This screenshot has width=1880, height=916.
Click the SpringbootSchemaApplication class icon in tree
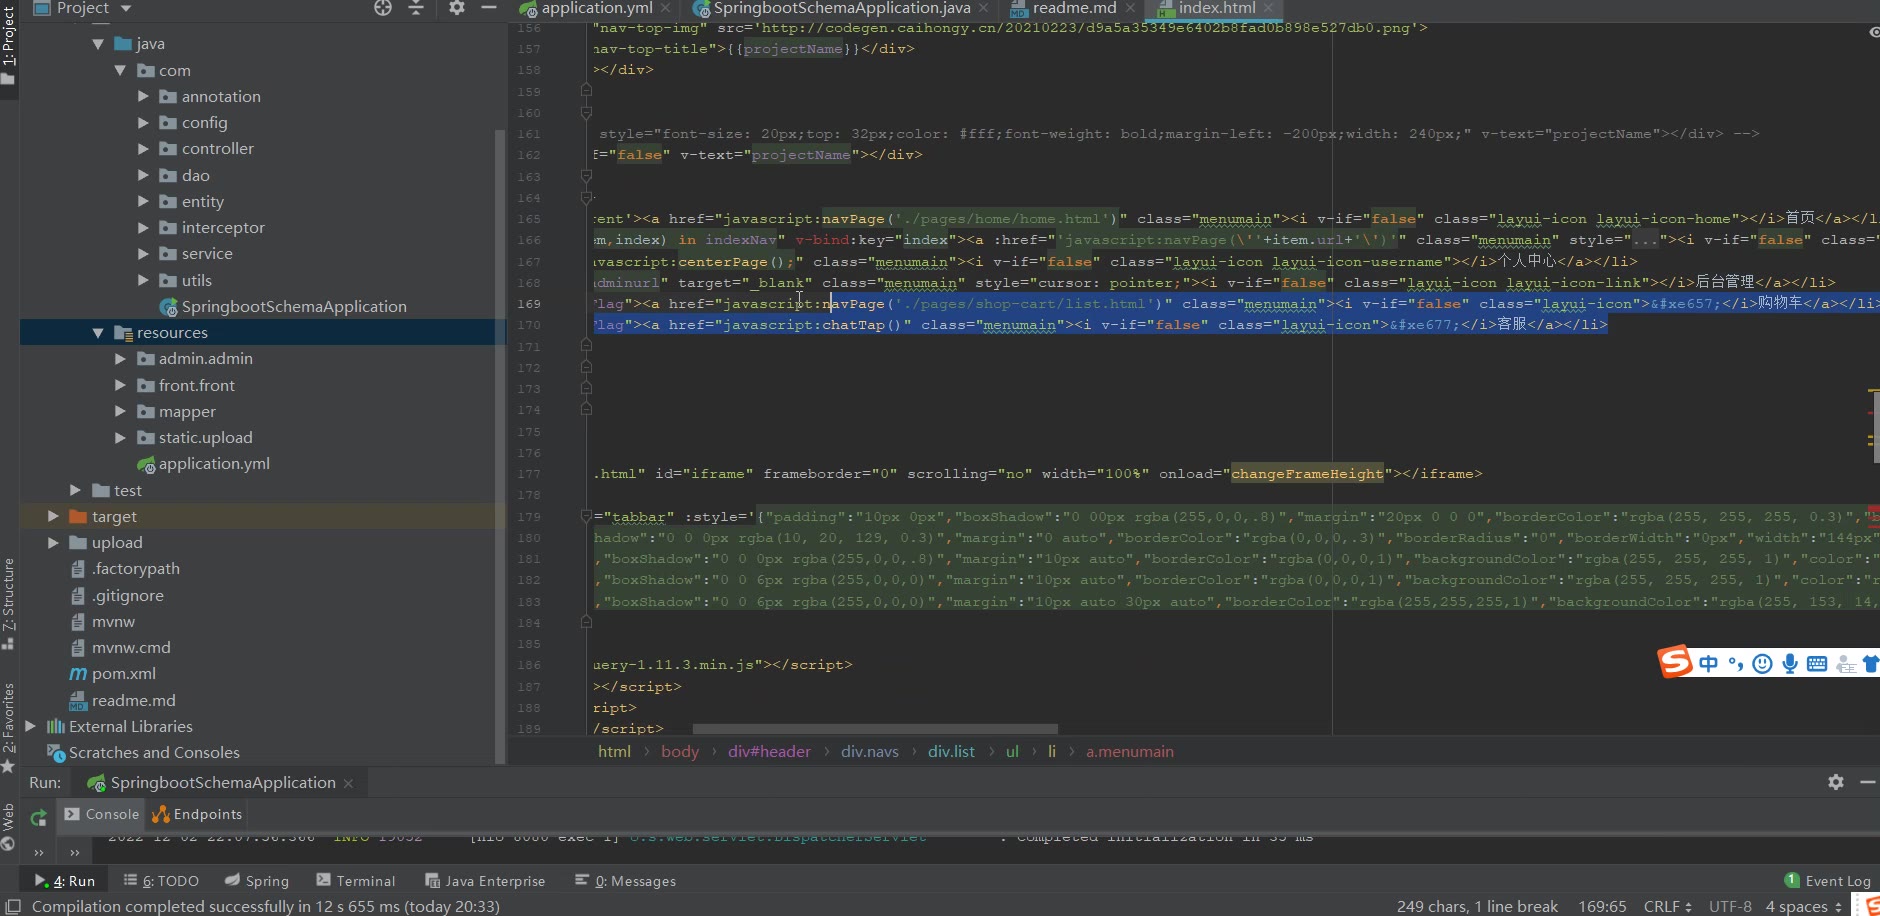[169, 307]
